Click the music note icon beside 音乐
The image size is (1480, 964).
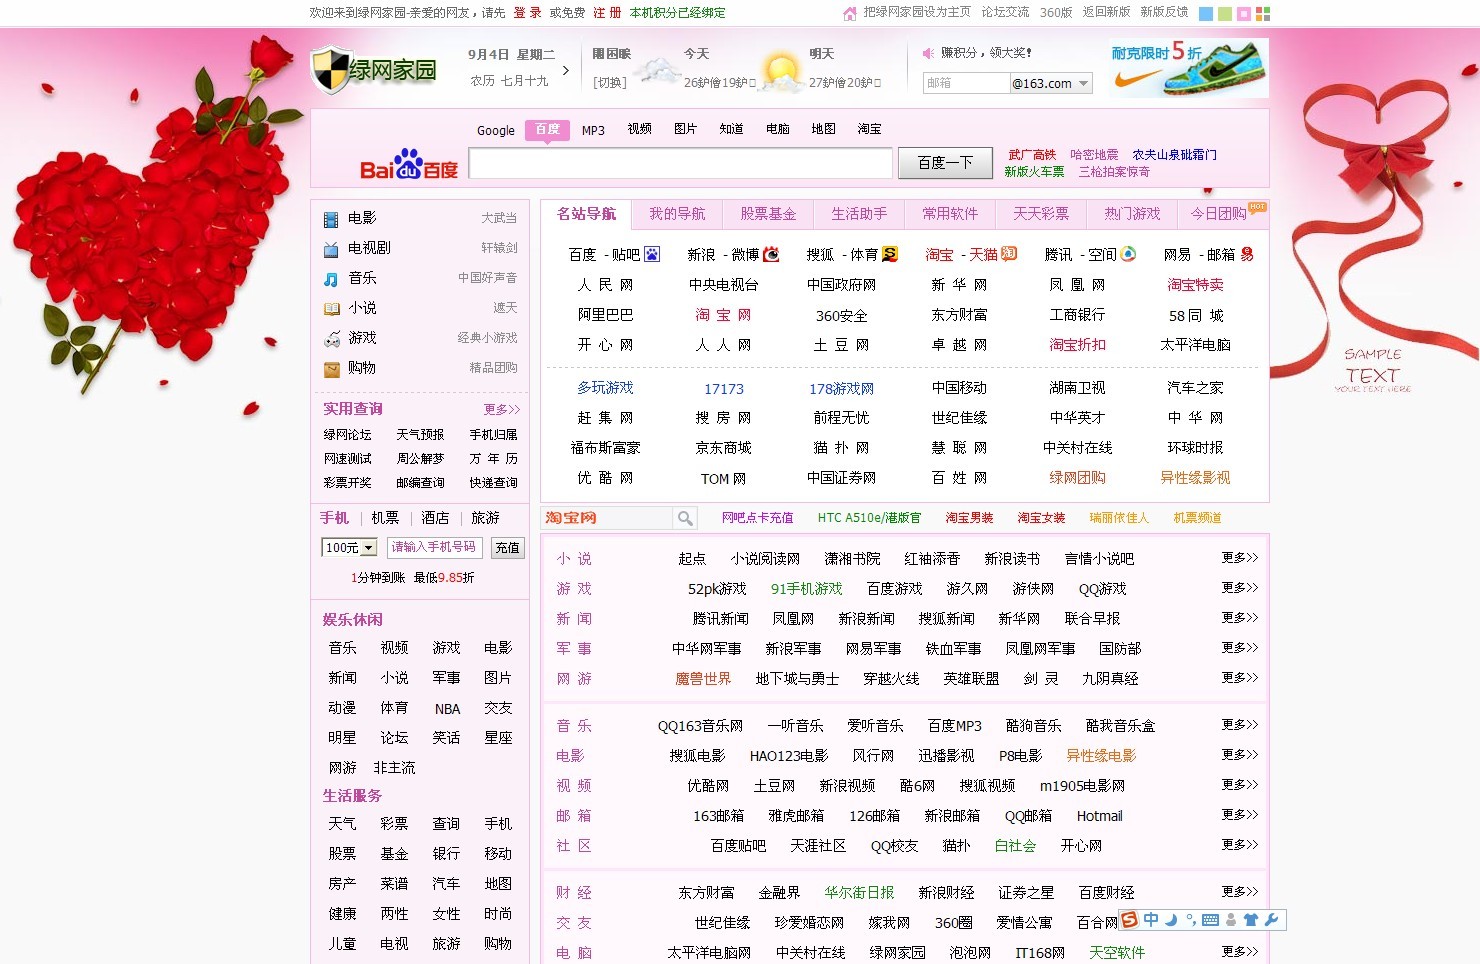(331, 279)
